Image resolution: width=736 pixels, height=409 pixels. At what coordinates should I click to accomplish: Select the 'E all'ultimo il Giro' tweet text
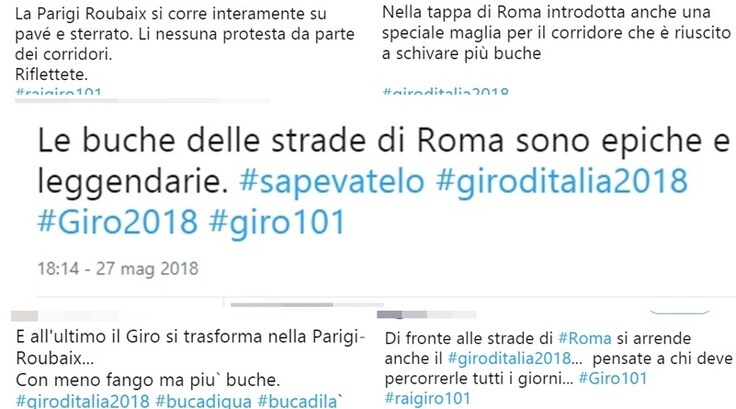click(x=191, y=358)
